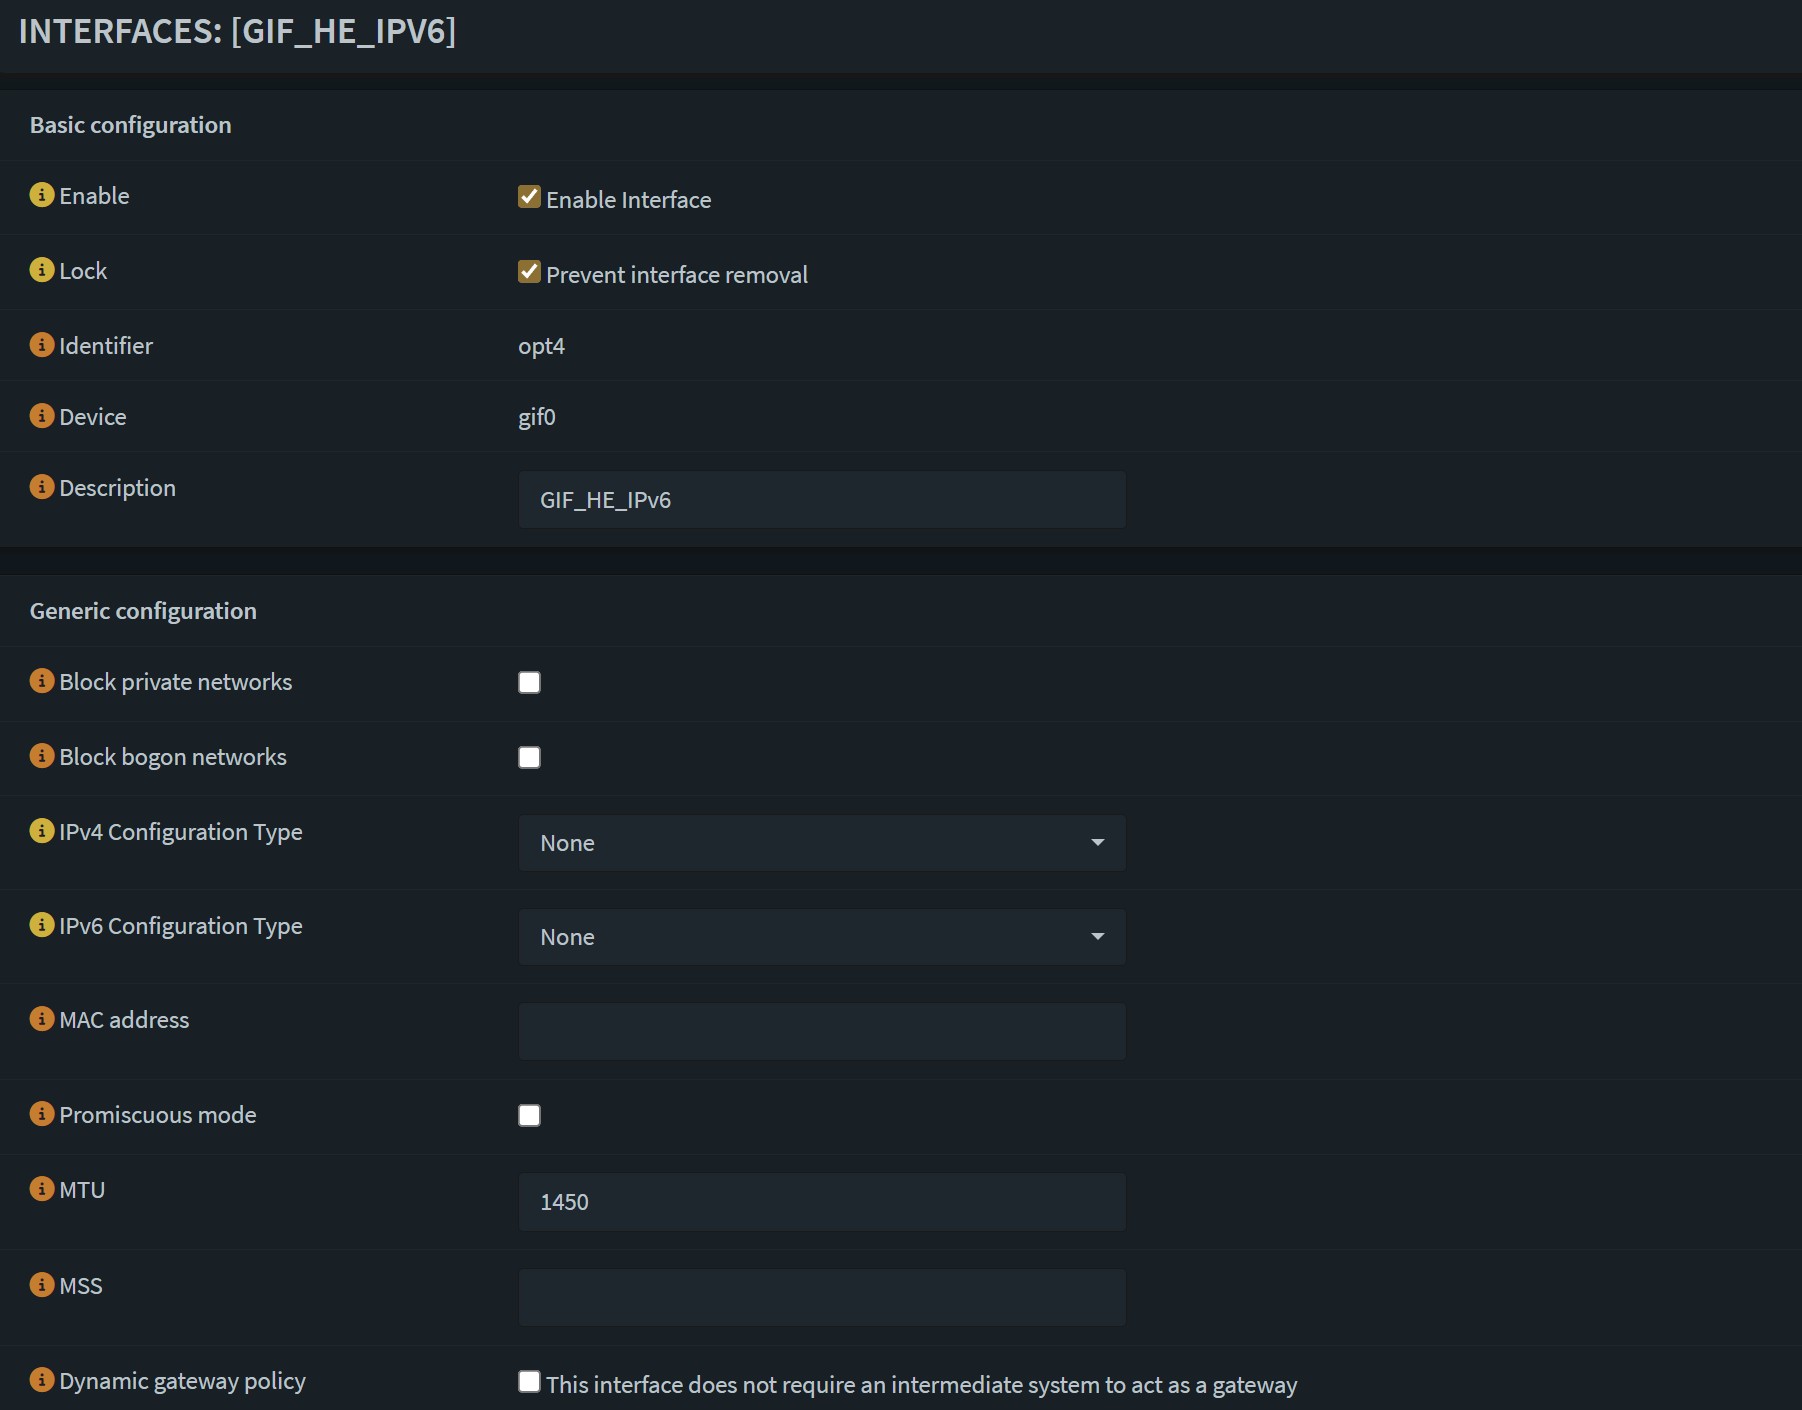This screenshot has width=1802, height=1410.
Task: Click the info icon beside Promiscuous mode
Action: [41, 1114]
